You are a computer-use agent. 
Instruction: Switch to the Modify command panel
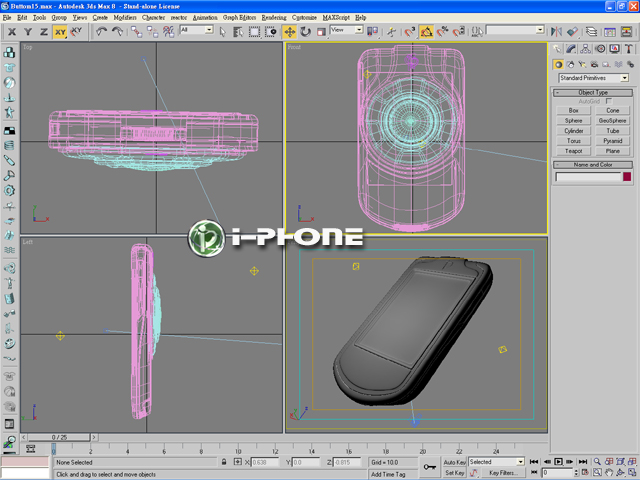(x=571, y=49)
